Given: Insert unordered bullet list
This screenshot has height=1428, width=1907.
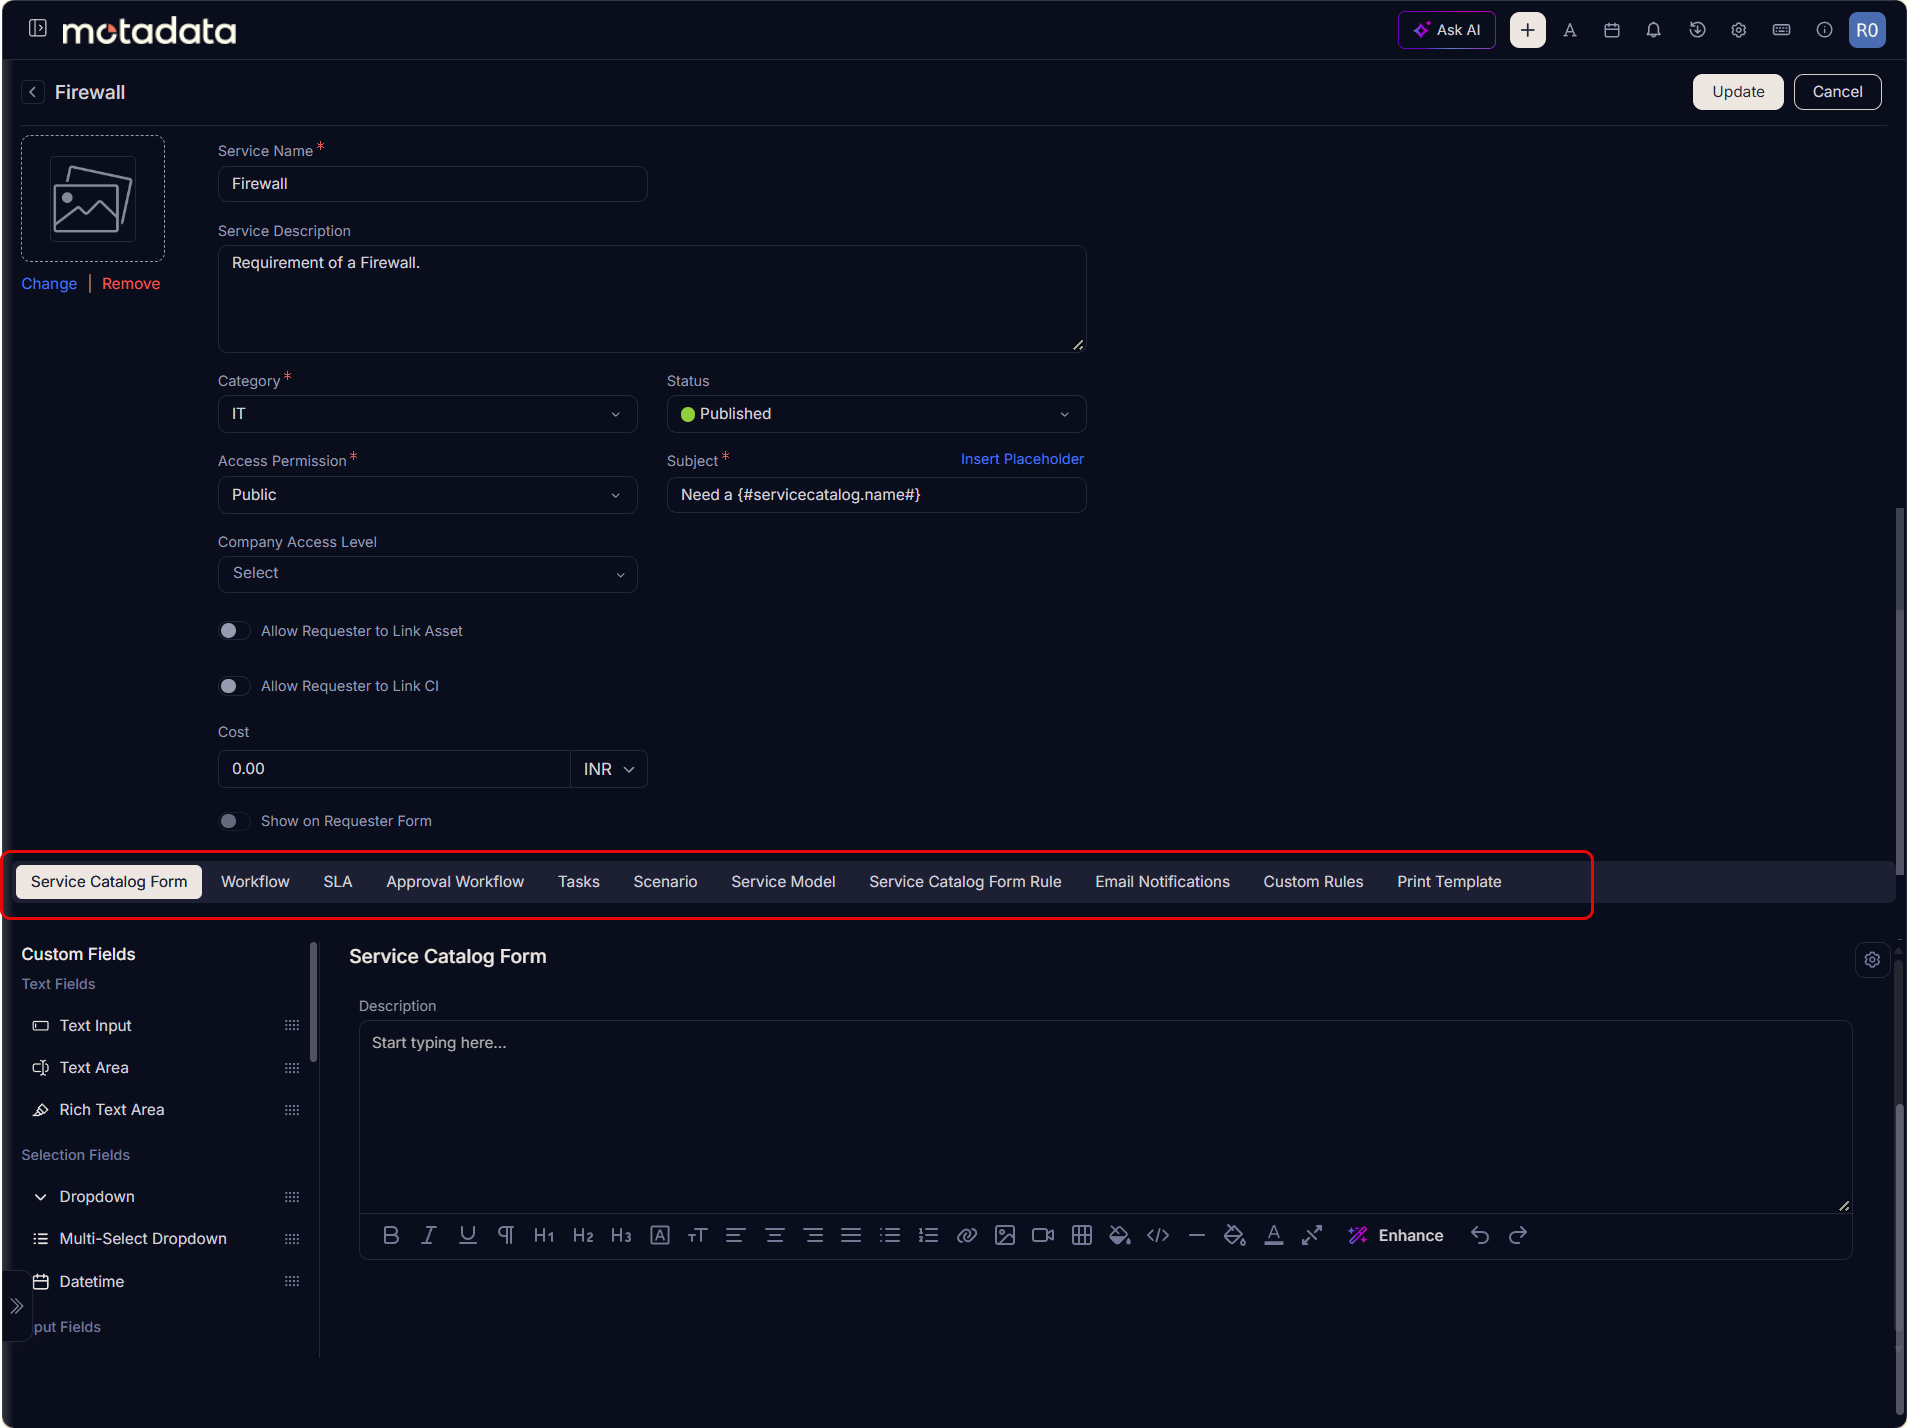Looking at the screenshot, I should pyautogui.click(x=889, y=1235).
